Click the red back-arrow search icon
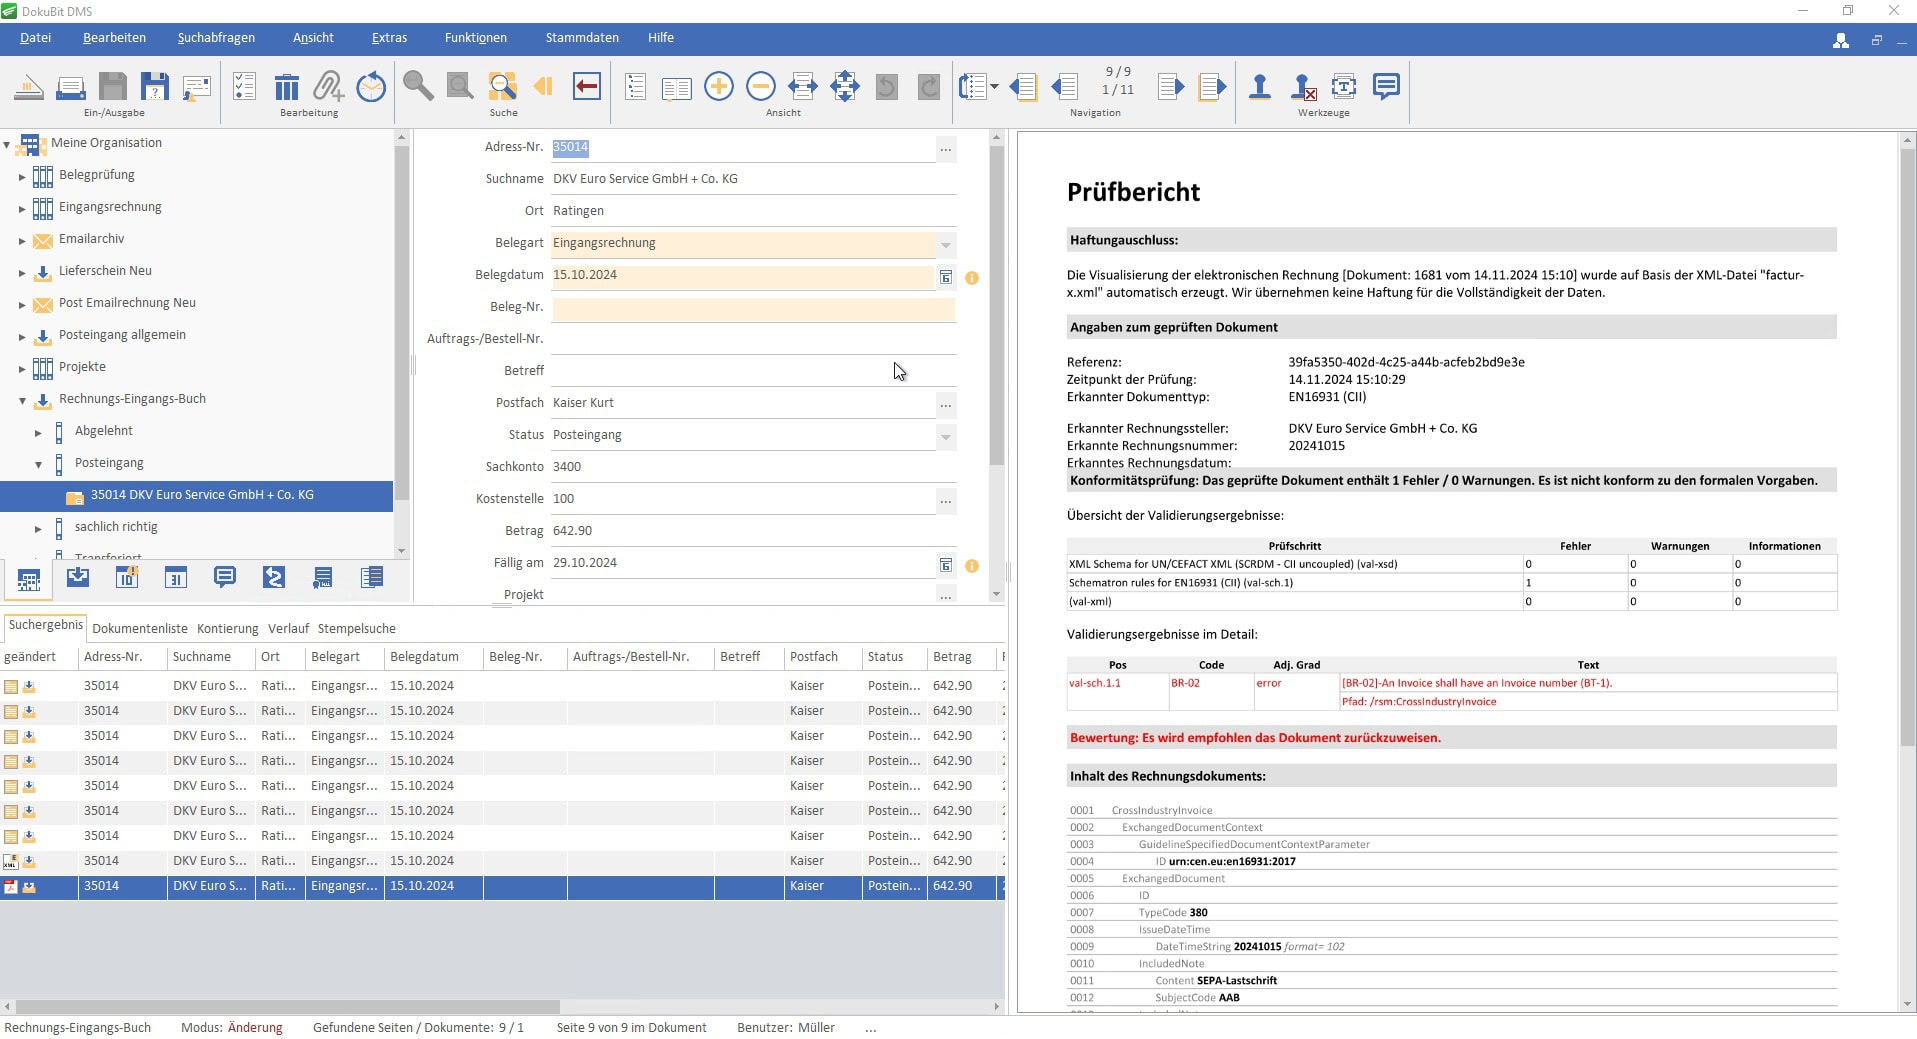 (x=587, y=87)
